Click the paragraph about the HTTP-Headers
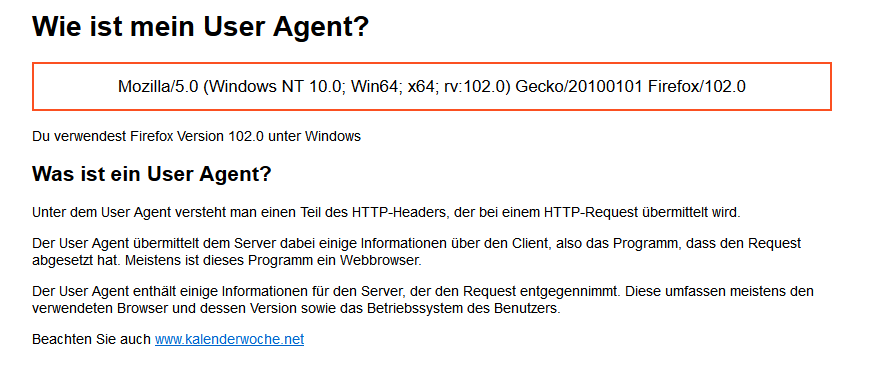 387,212
